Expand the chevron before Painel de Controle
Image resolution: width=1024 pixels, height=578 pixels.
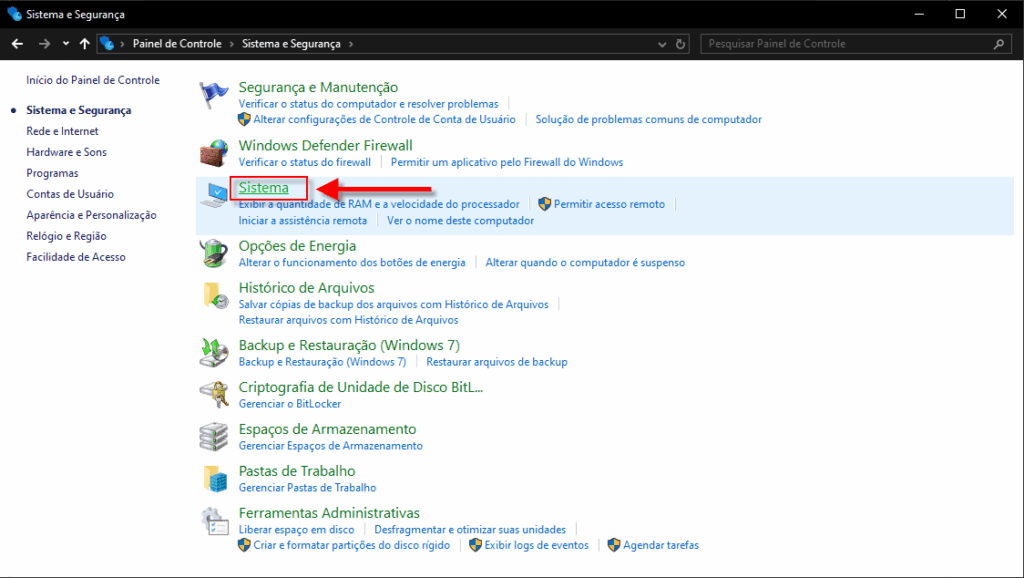click(x=122, y=44)
